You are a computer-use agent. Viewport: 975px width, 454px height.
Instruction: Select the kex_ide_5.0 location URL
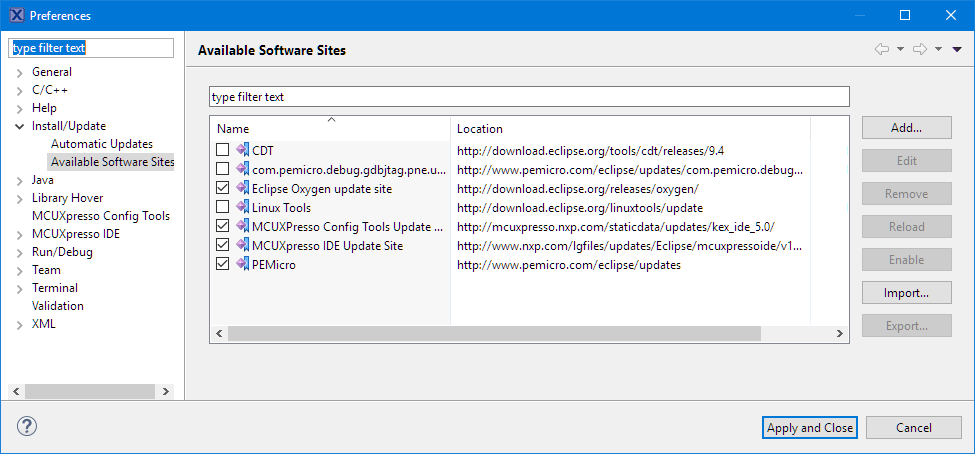616,226
